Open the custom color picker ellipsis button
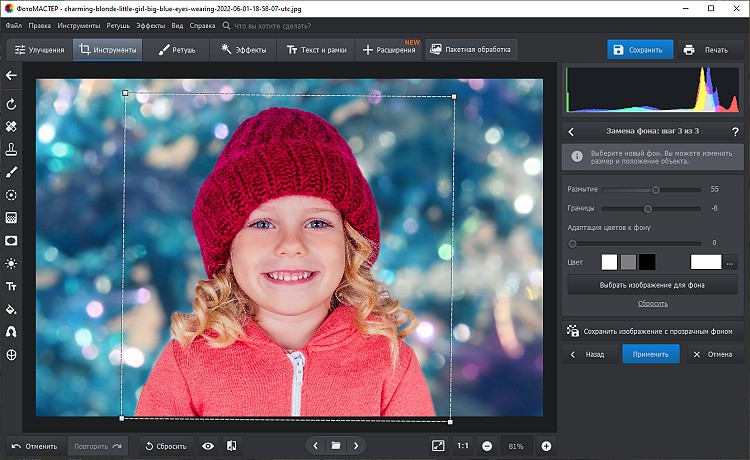 pos(731,262)
